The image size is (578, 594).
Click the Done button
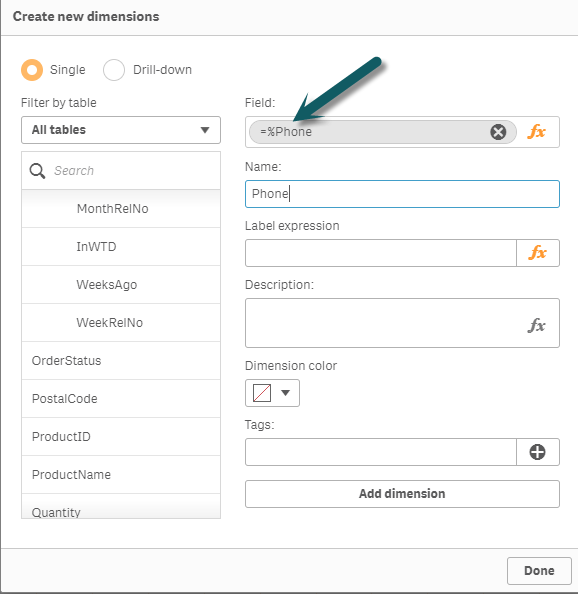click(539, 571)
